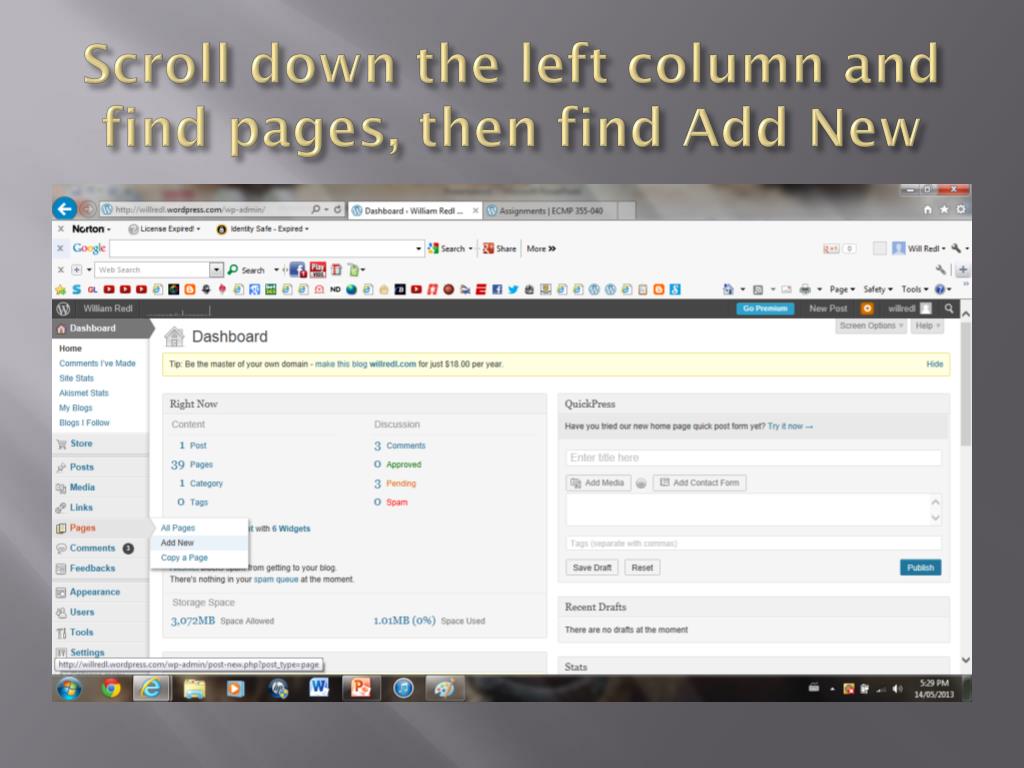Open the Store sidebar item
Viewport: 1024px width, 768px height.
[x=82, y=443]
